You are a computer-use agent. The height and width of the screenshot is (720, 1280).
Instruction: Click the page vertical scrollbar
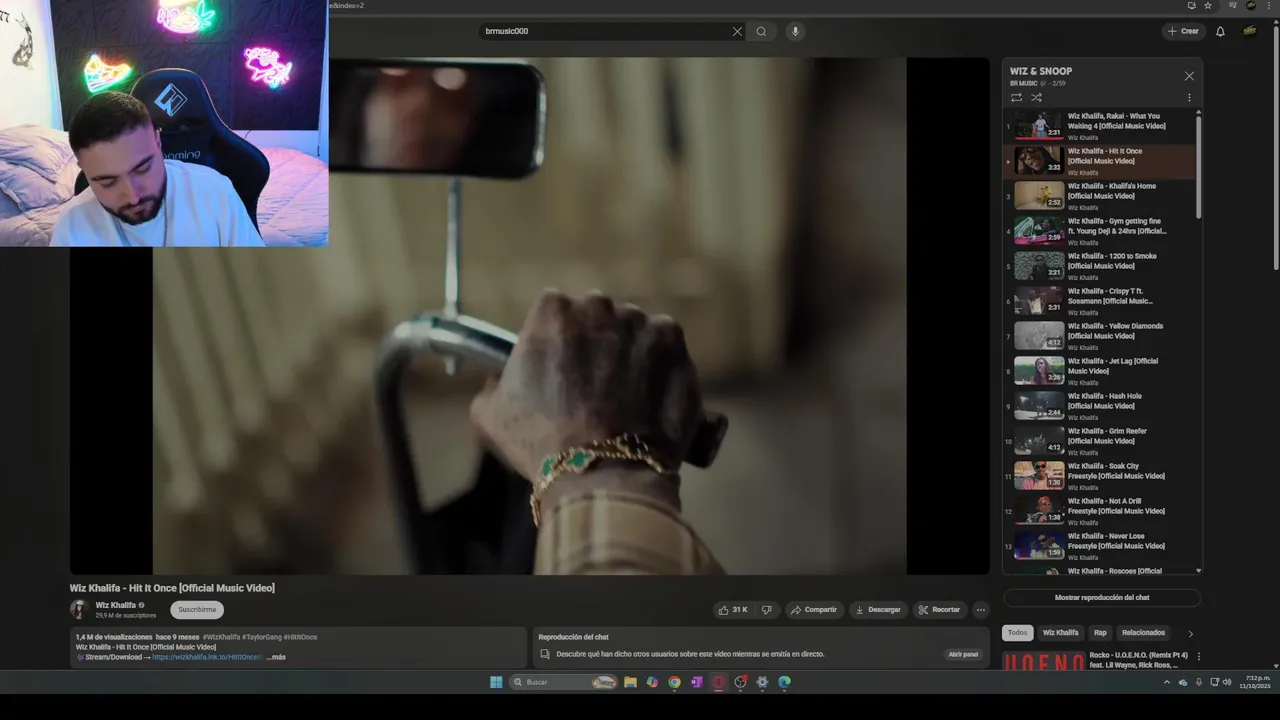tap(1276, 150)
